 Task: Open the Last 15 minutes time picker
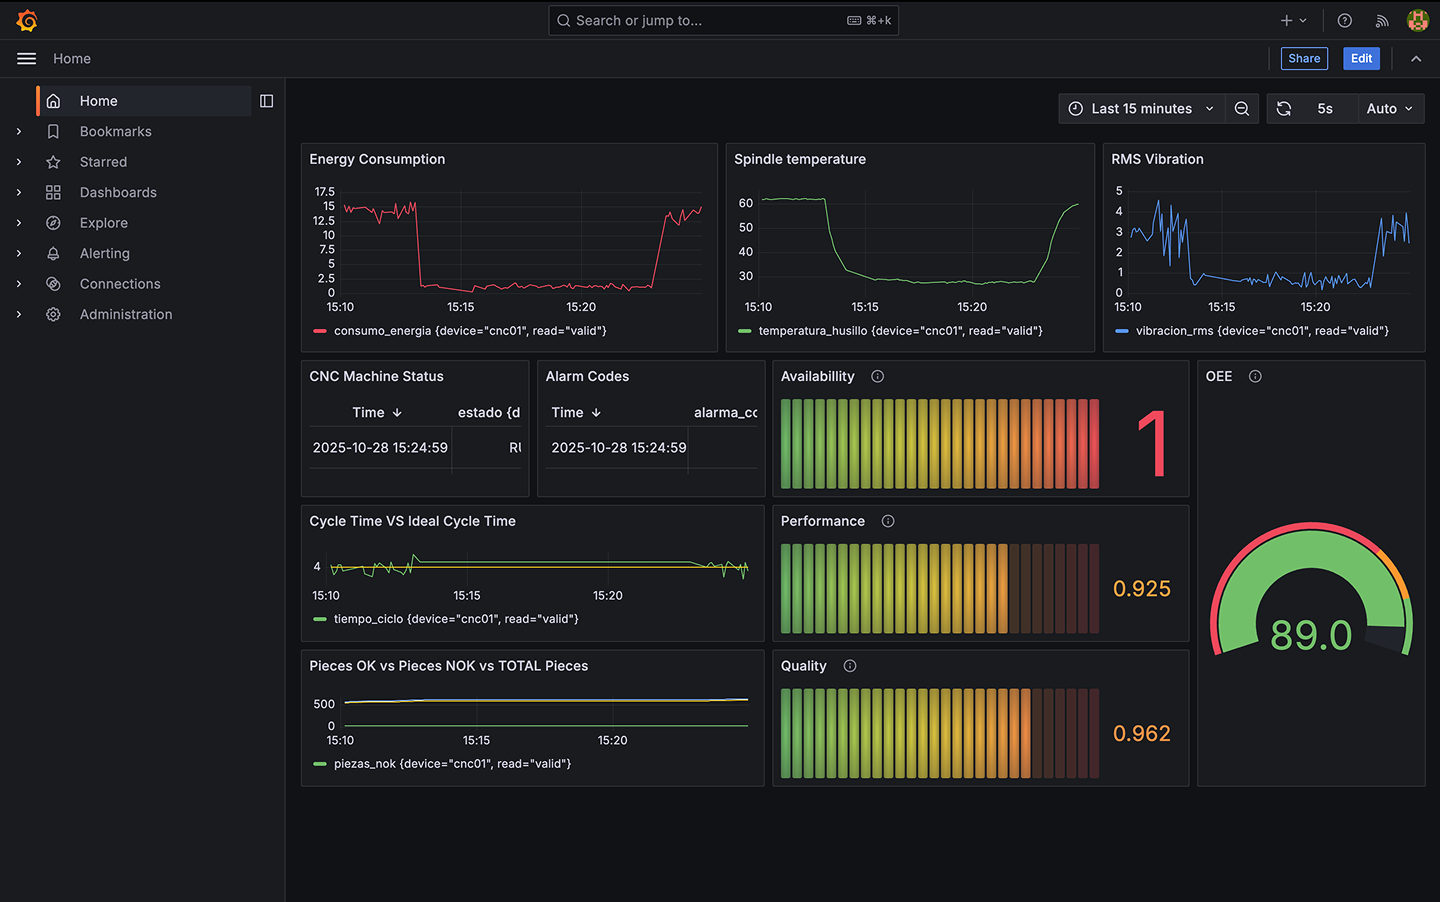tap(1141, 109)
